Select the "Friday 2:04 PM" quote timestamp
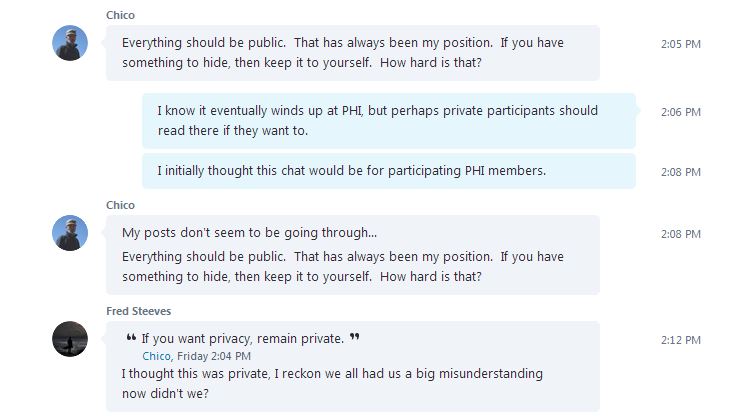 [214, 356]
